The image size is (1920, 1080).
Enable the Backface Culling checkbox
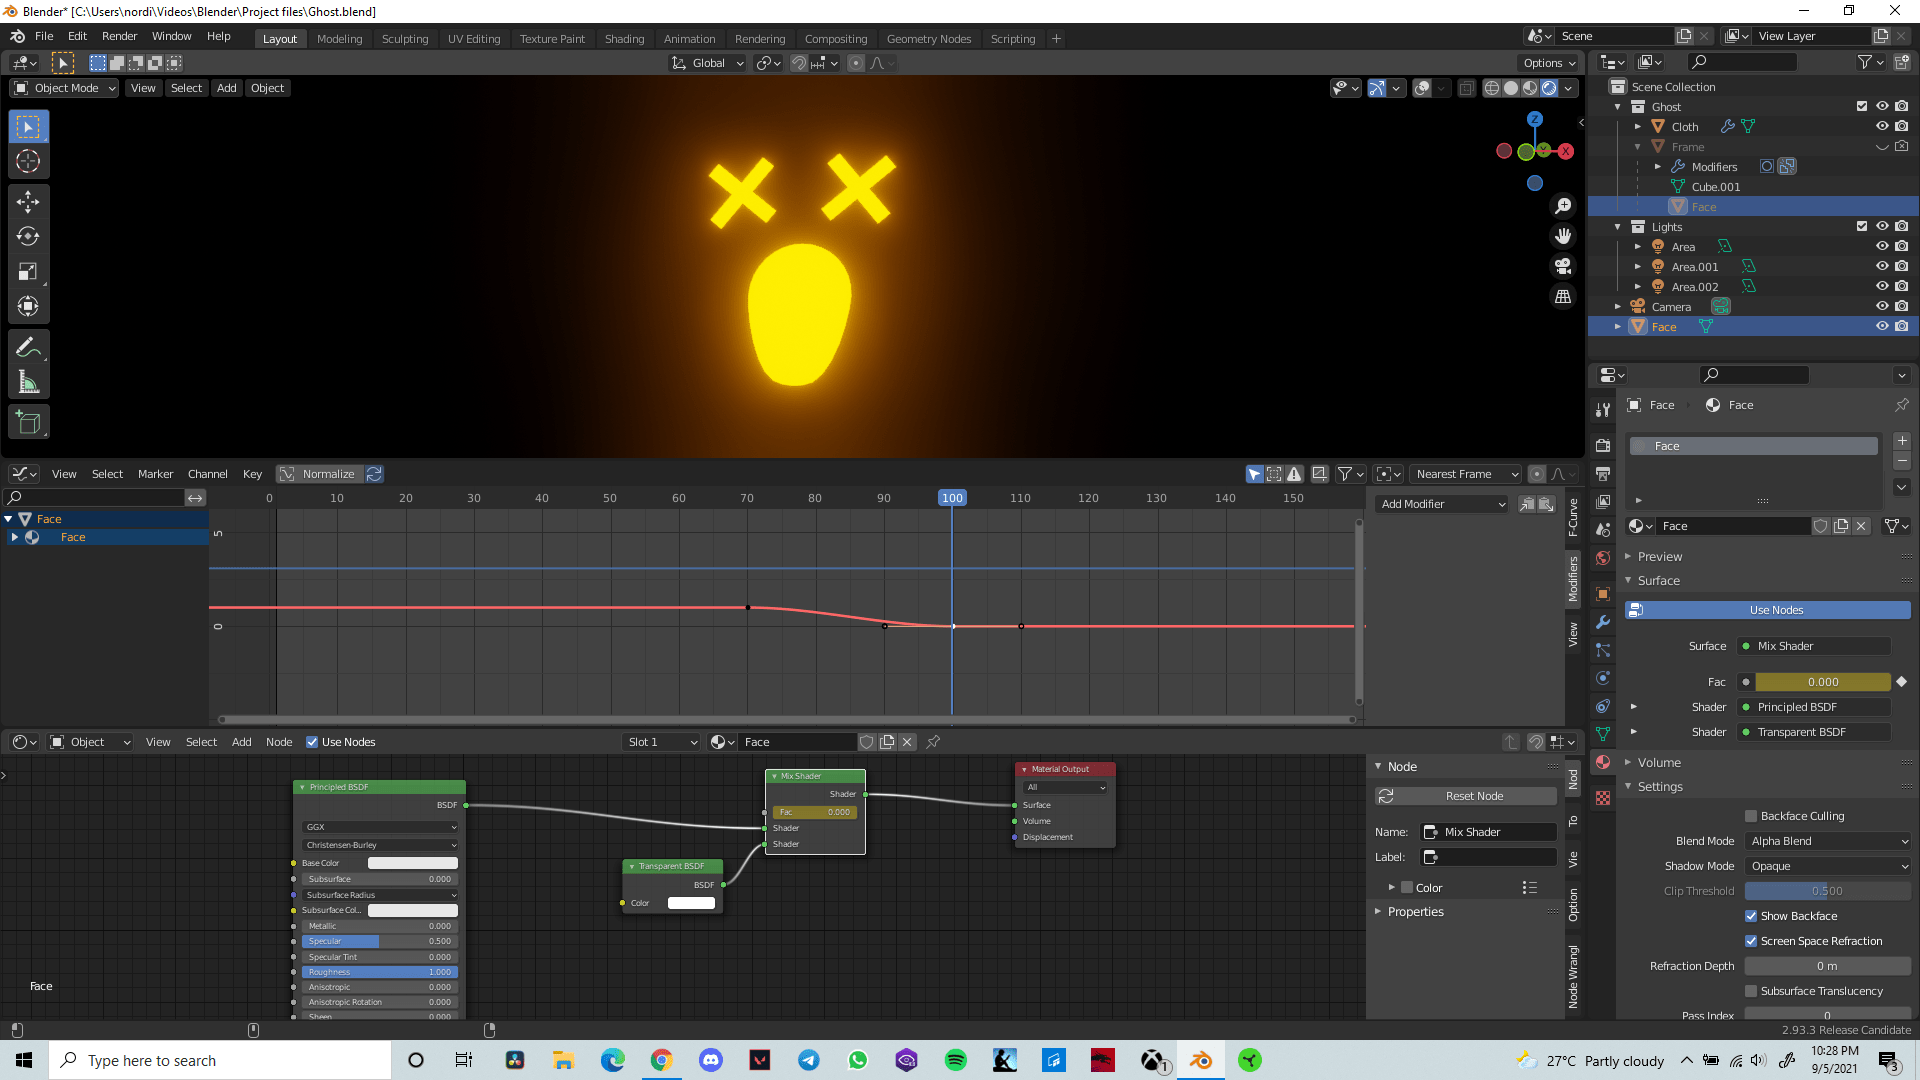tap(1751, 816)
